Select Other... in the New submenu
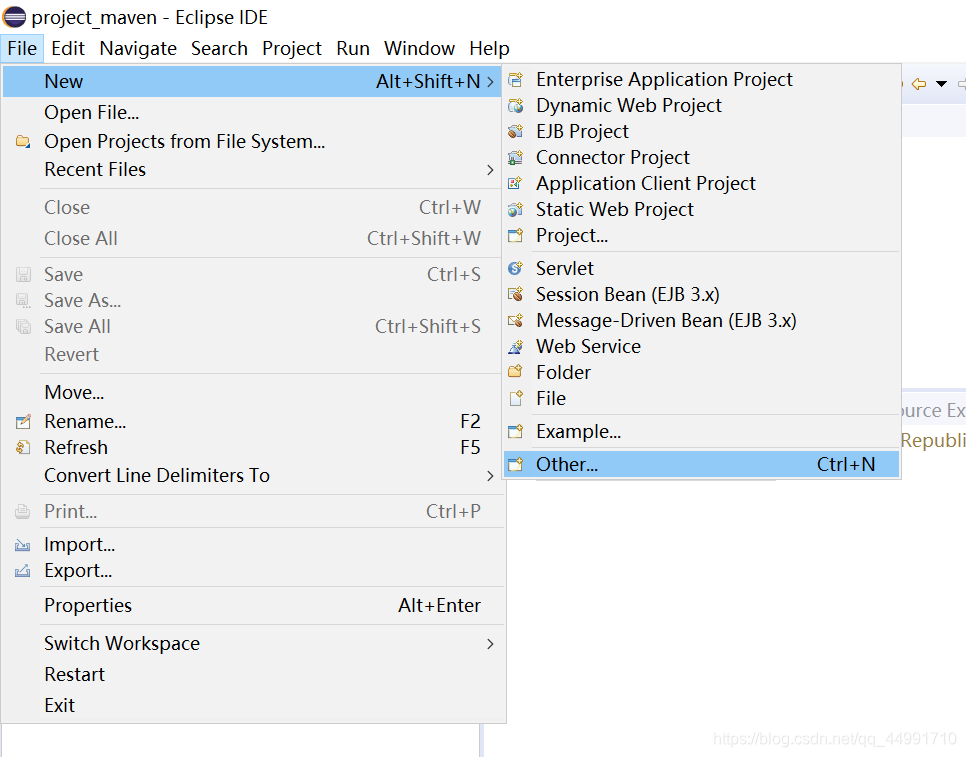Image resolution: width=966 pixels, height=757 pixels. point(701,464)
